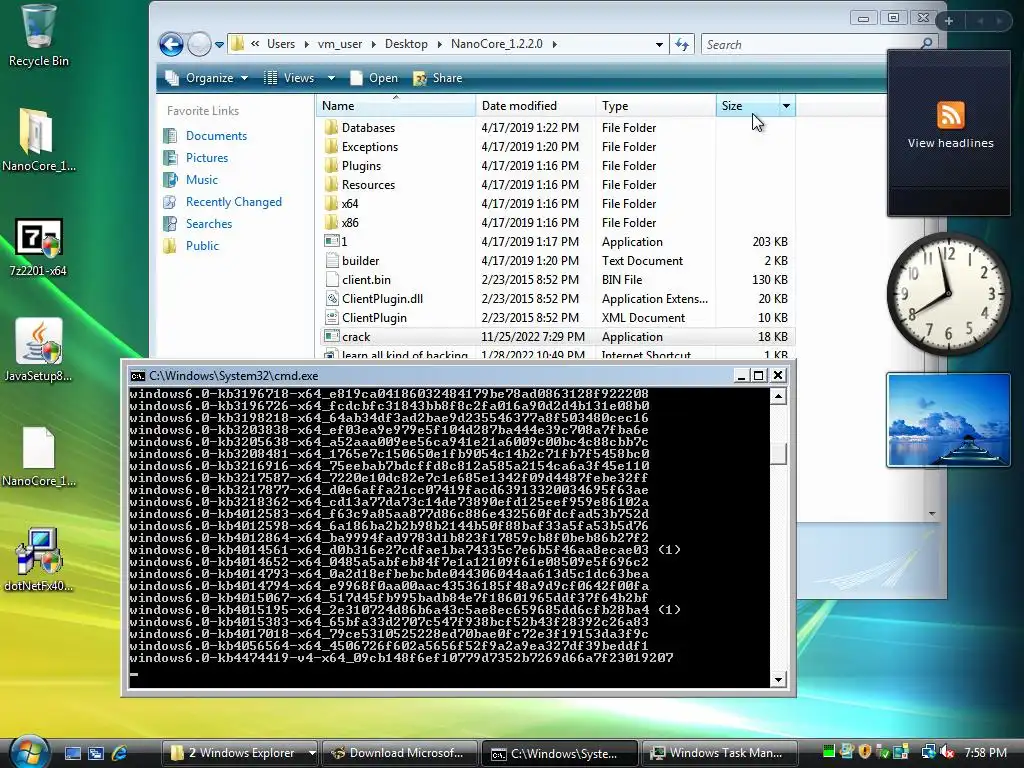
Task: Expand the chevron after Users breadcrumb
Action: (306, 44)
